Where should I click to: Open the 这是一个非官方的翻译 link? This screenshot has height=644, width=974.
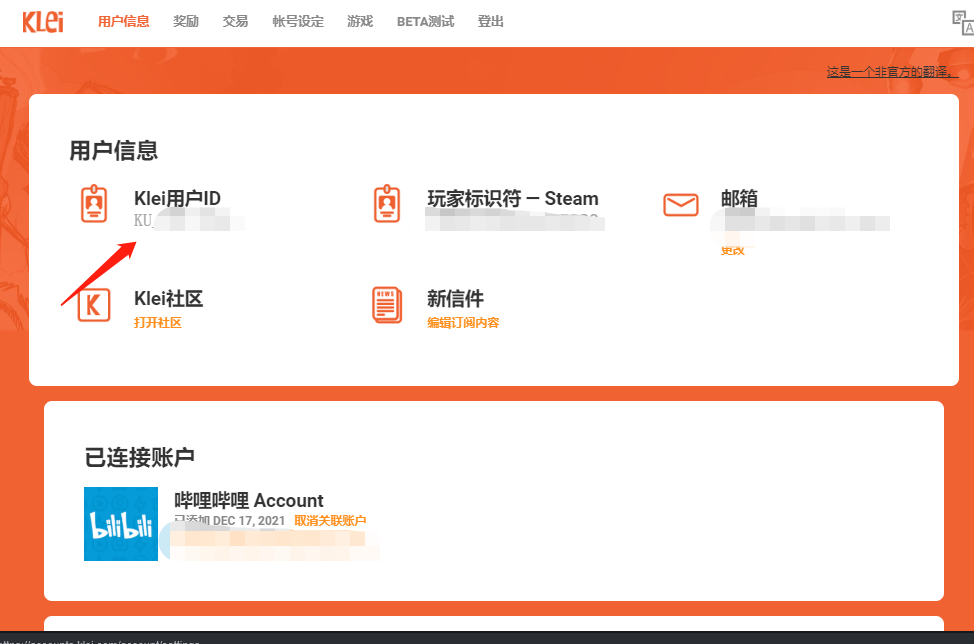893,72
